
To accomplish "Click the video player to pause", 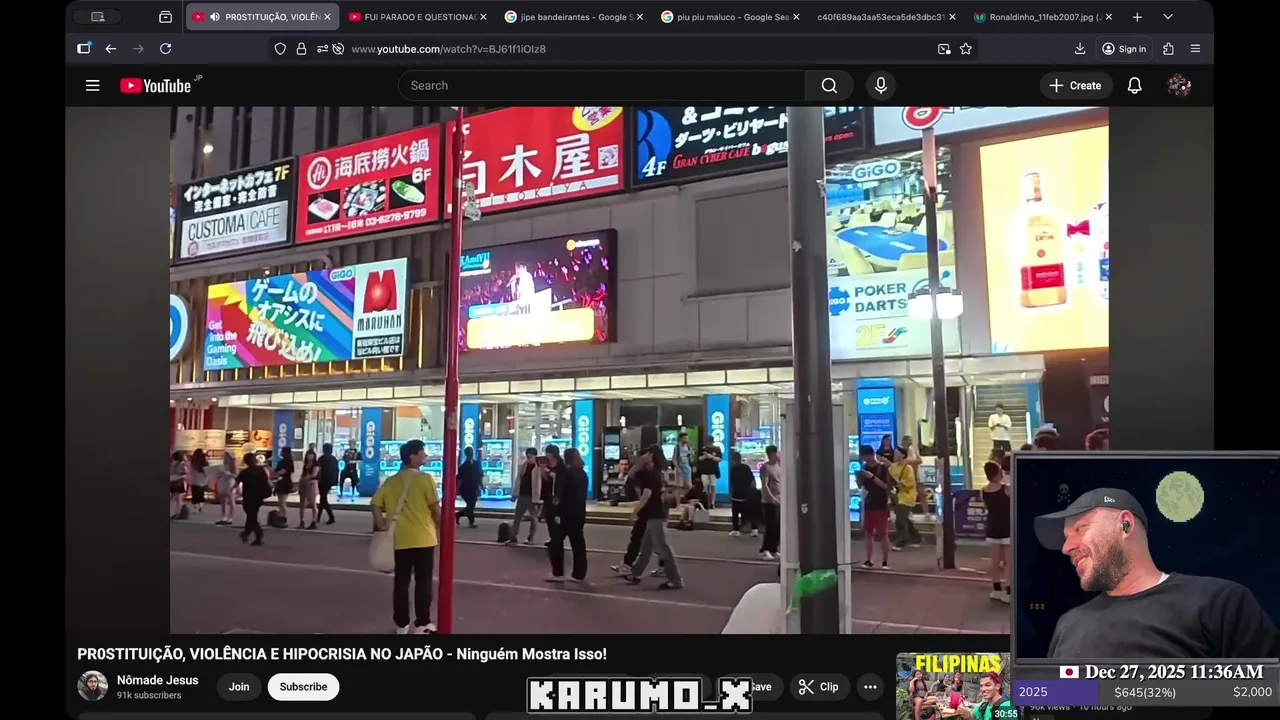I will tap(639, 370).
